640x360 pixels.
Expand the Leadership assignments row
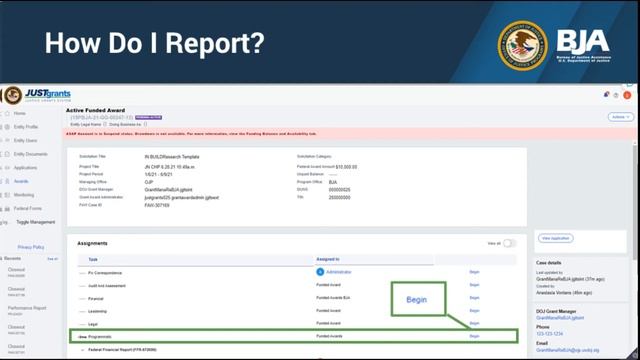tap(82, 311)
